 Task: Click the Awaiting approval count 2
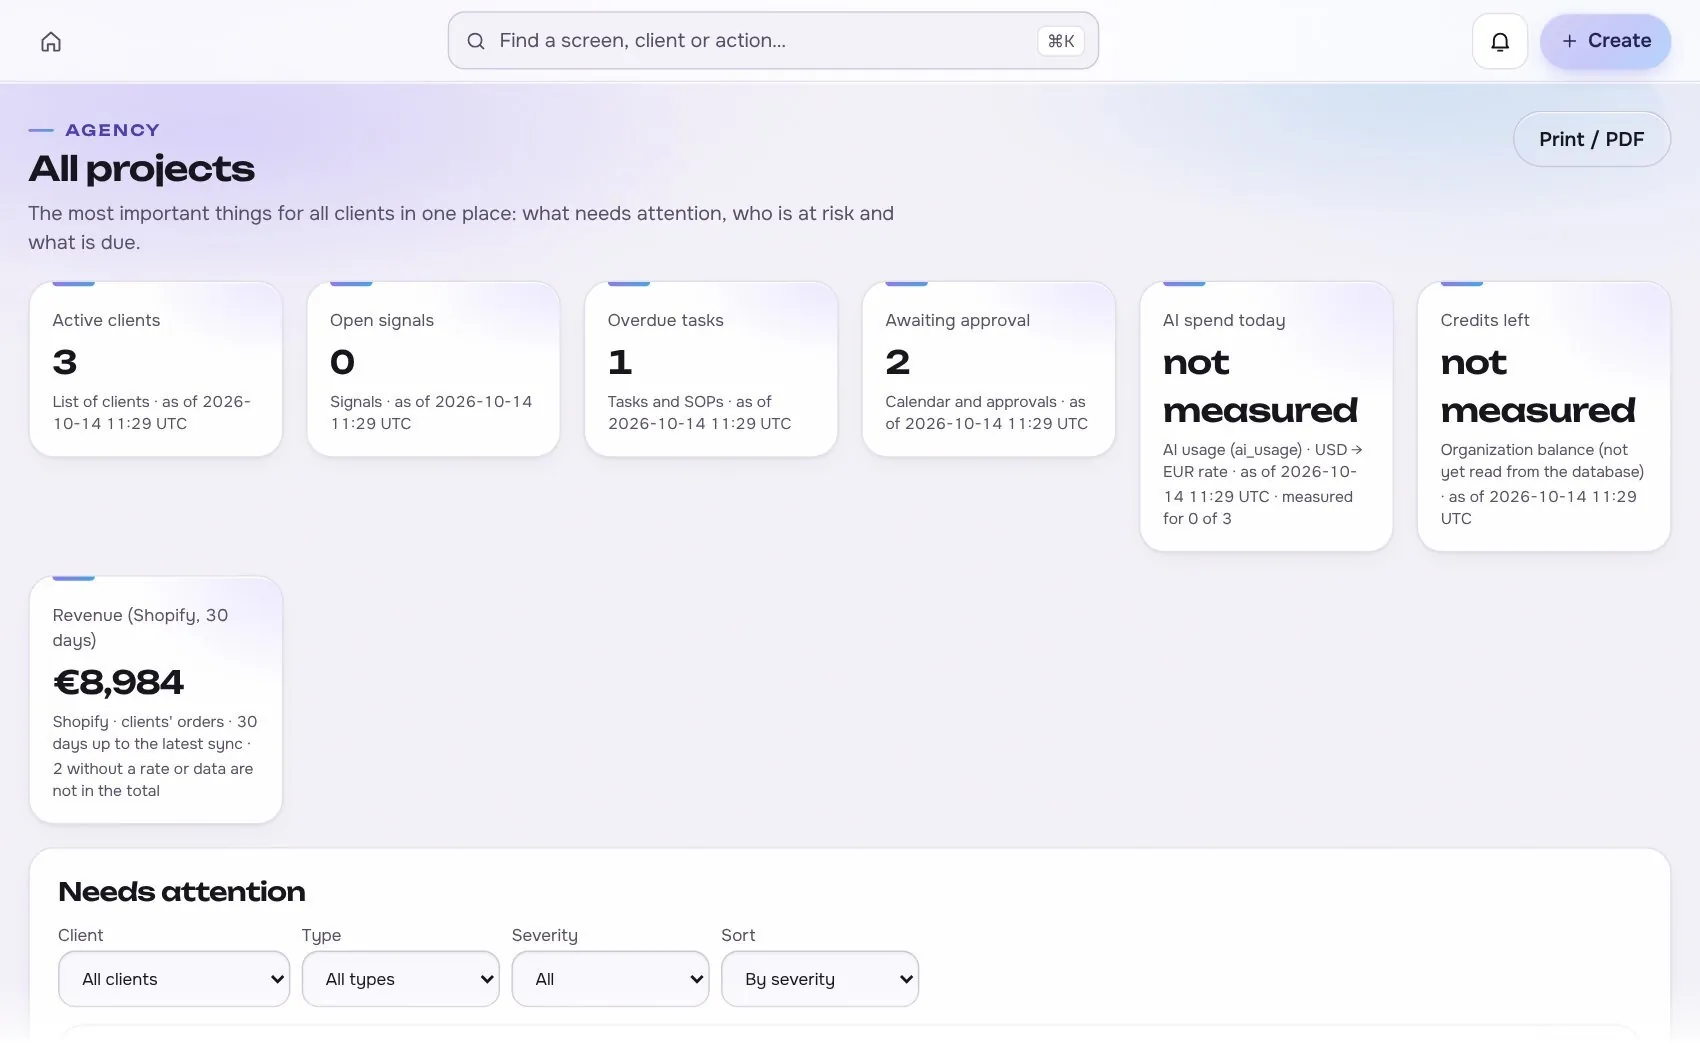(897, 362)
